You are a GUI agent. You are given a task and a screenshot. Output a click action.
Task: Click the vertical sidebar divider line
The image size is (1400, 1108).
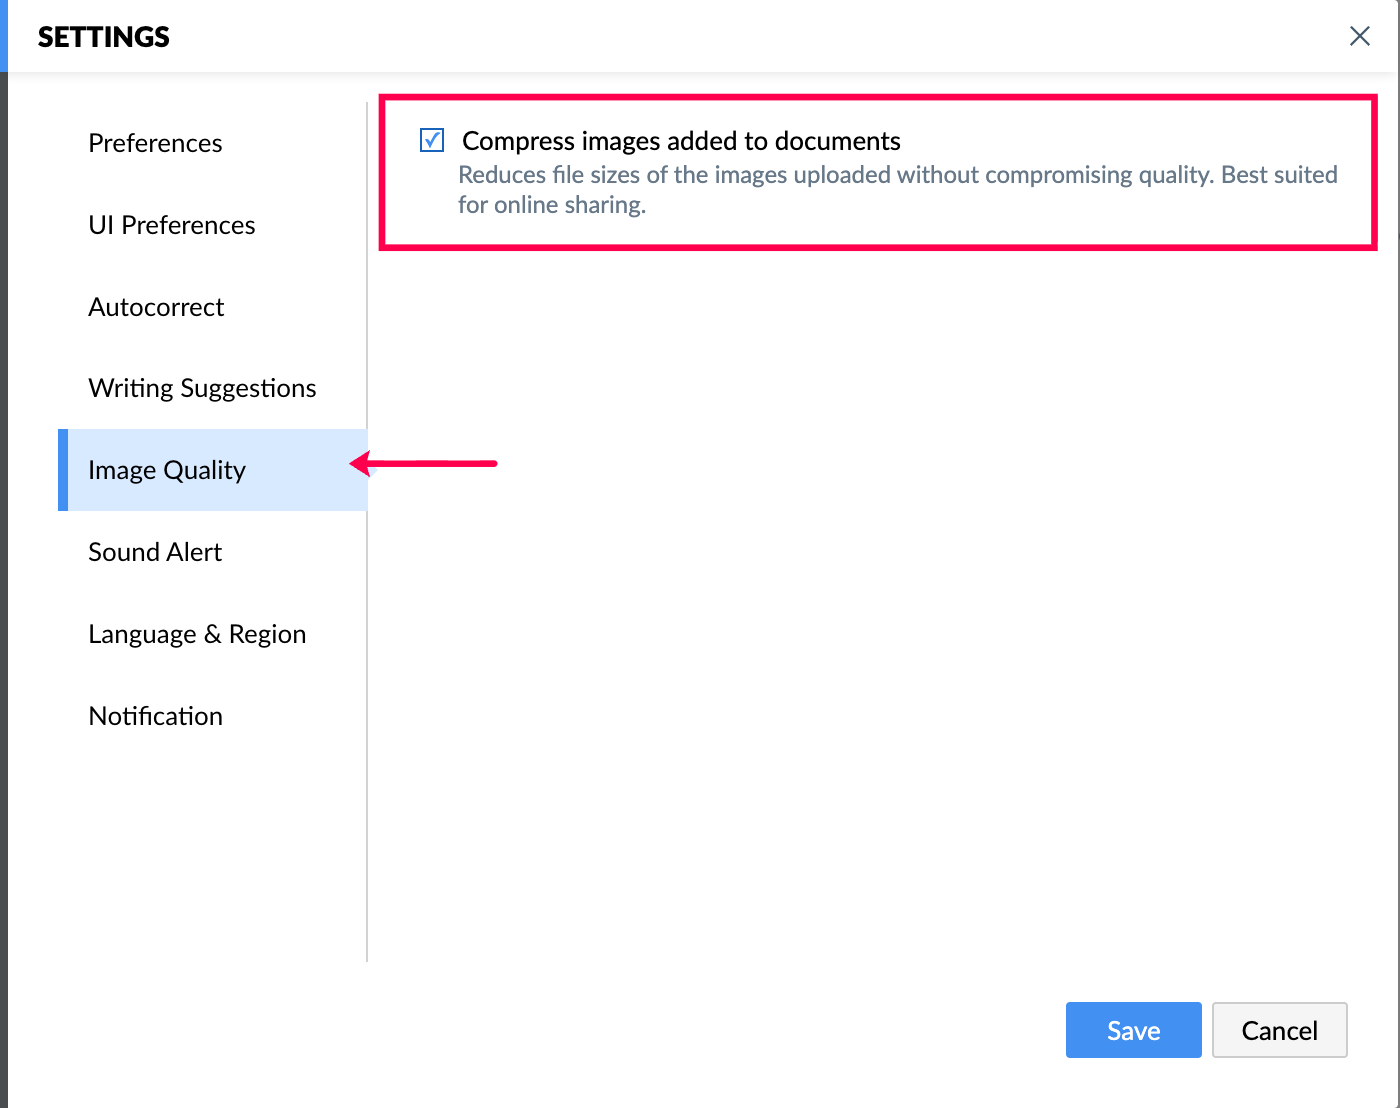point(367,700)
